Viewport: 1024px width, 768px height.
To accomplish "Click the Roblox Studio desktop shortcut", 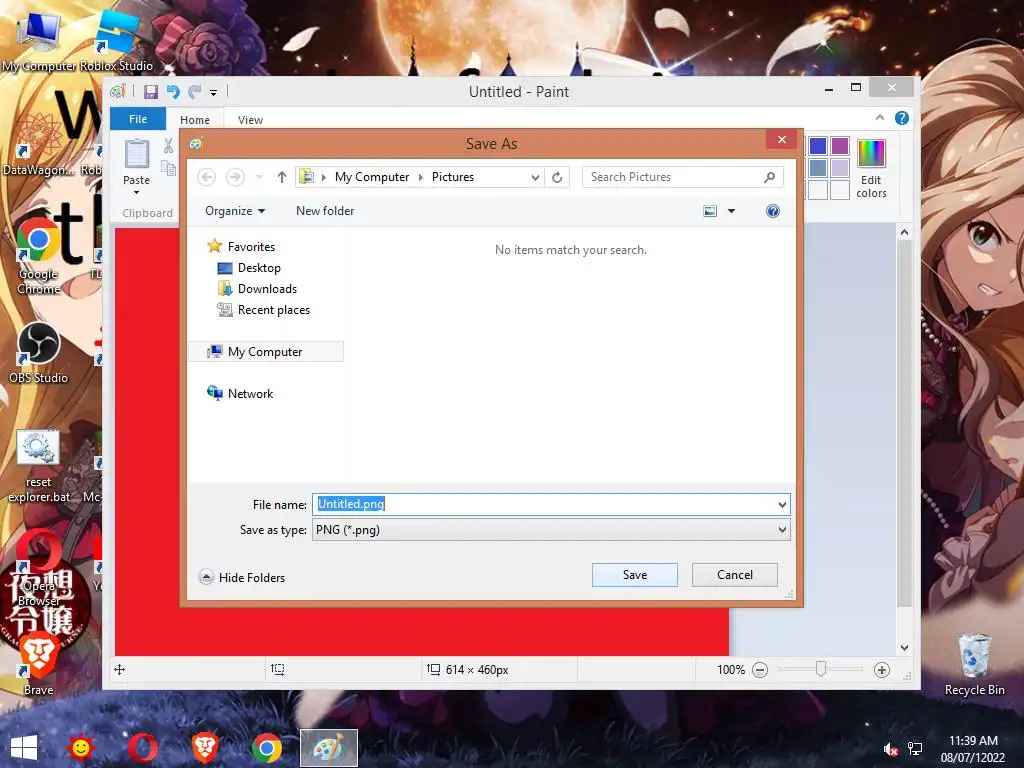I will (x=117, y=40).
